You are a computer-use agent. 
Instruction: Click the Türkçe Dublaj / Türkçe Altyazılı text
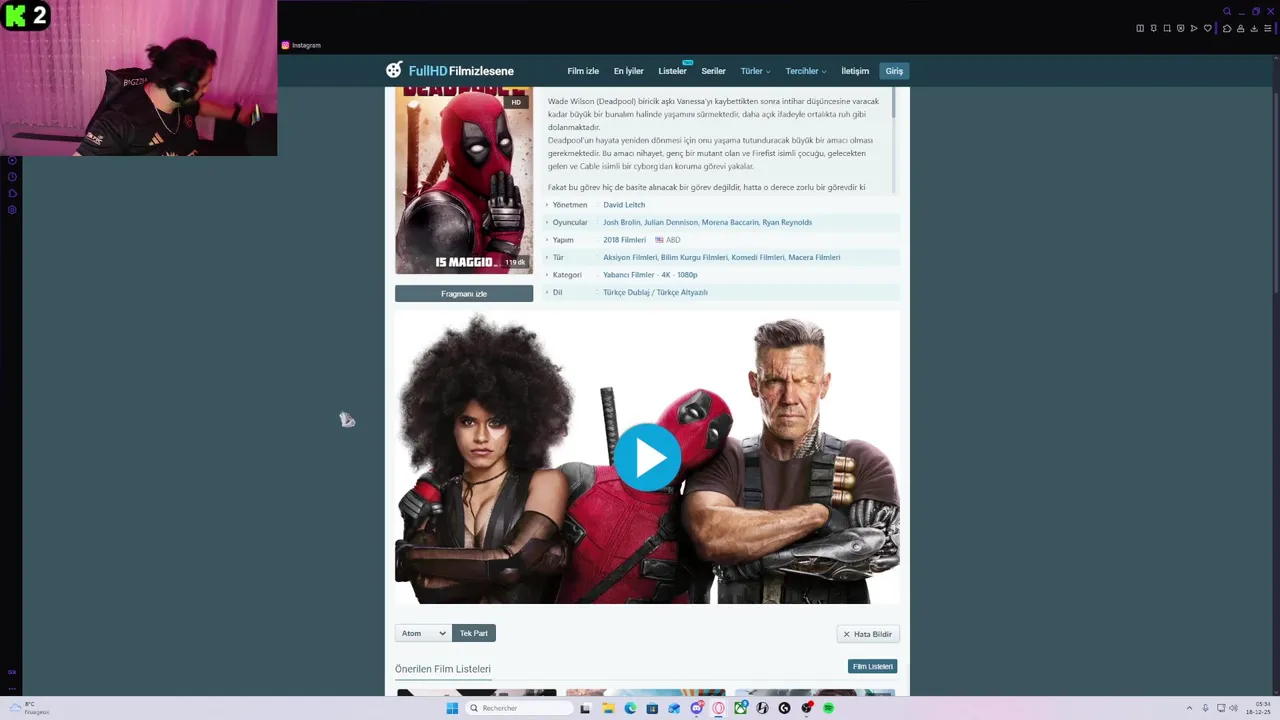point(655,292)
